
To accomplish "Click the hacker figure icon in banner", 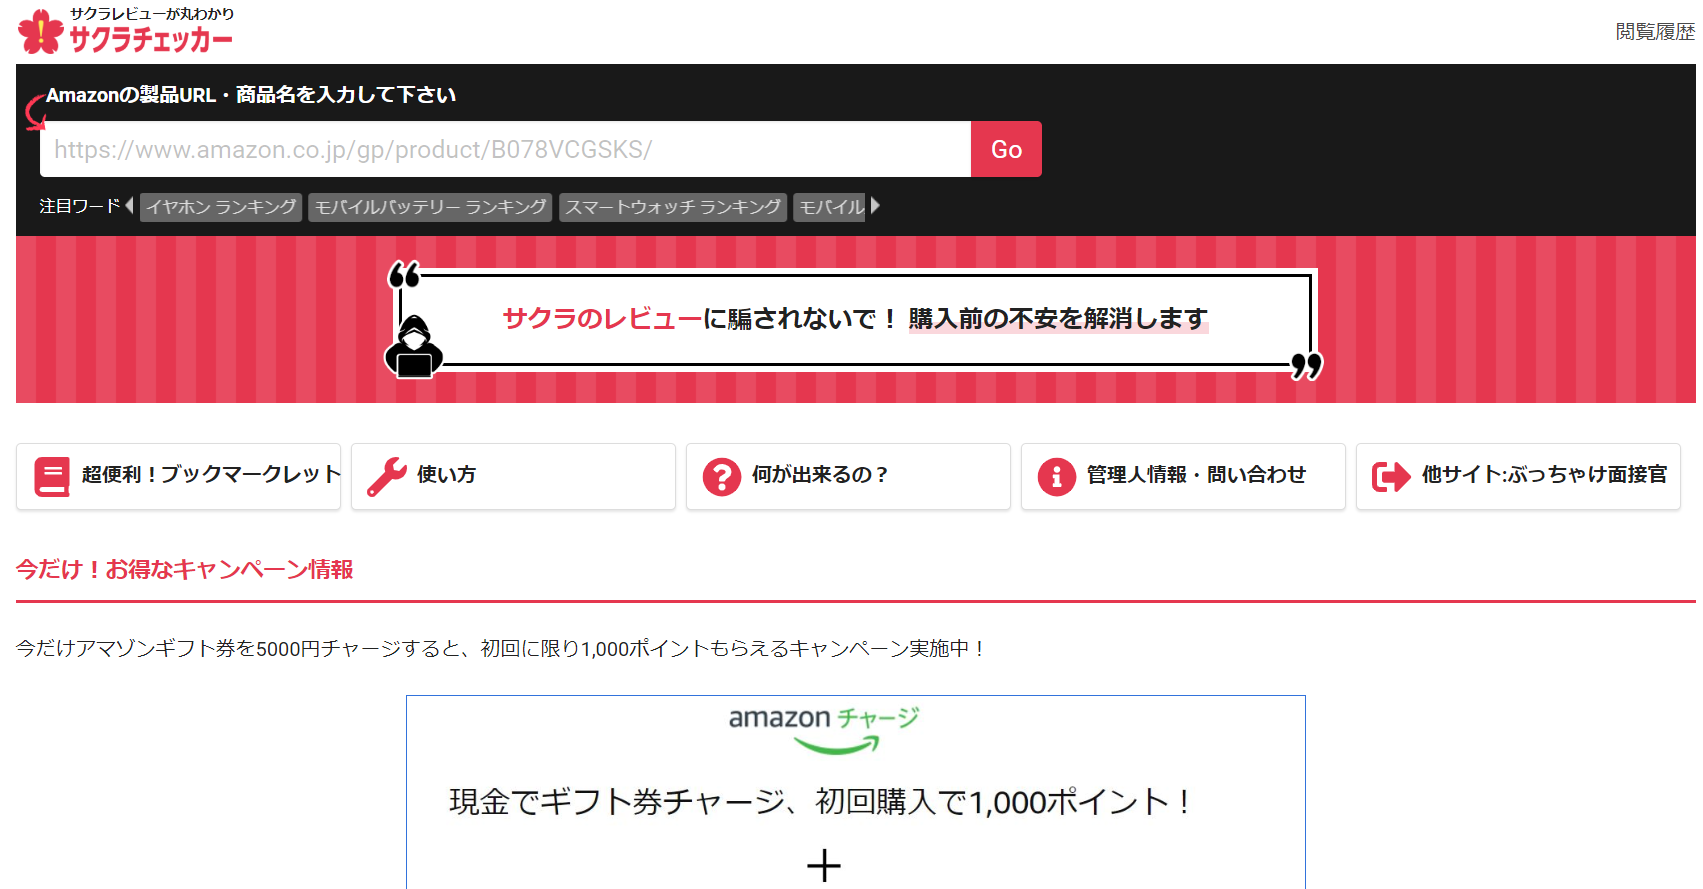I will (413, 347).
